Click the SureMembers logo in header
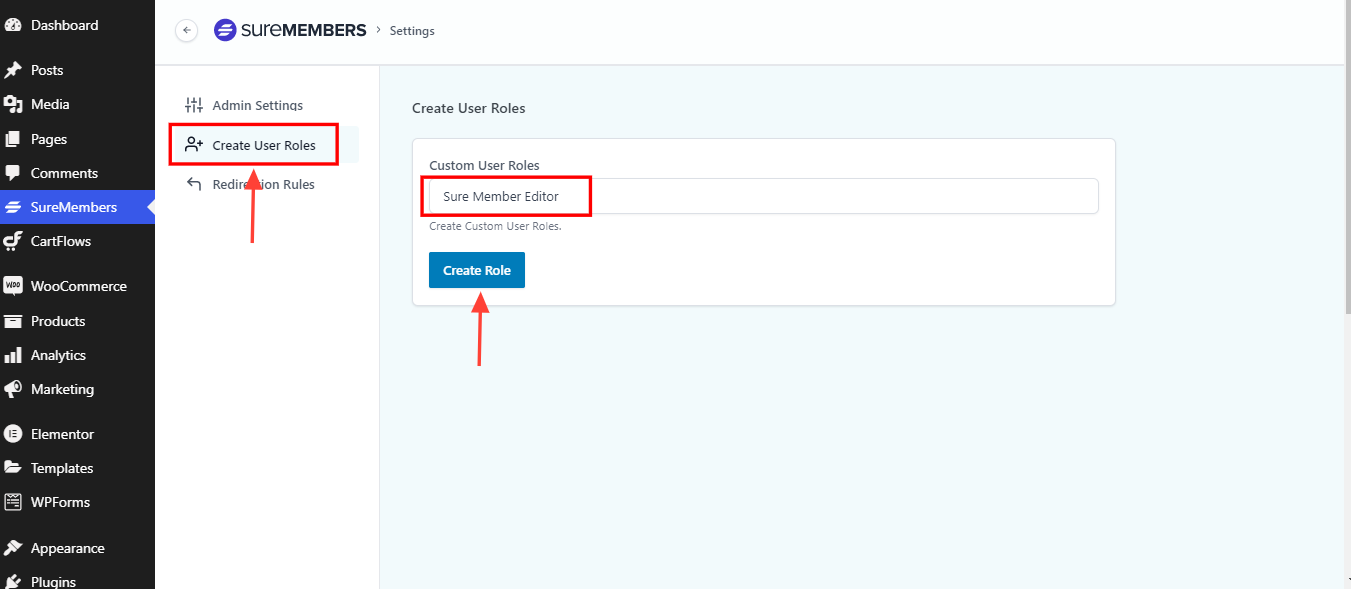Viewport: 1351px width, 589px height. coord(290,30)
